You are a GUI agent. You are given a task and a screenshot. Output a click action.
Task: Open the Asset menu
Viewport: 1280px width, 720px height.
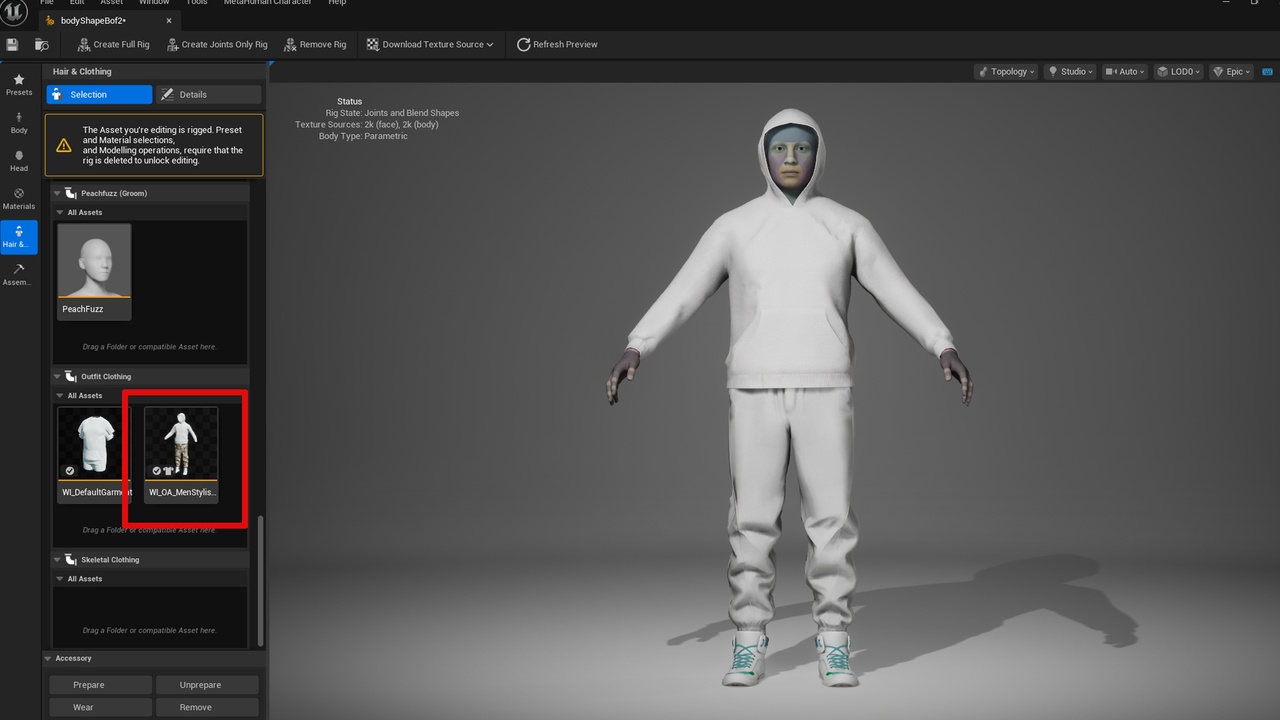click(111, 3)
